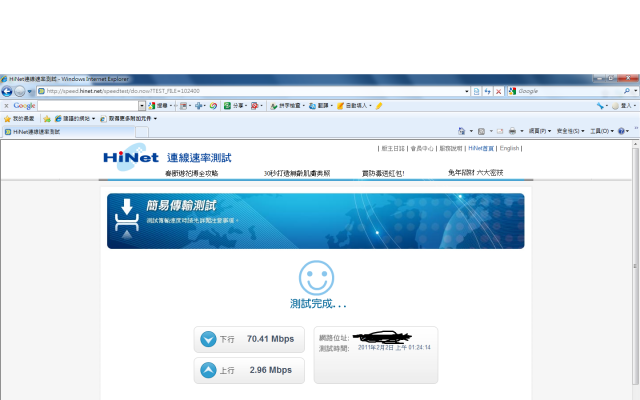Click the 拼字檢查 spell check button
The image size is (640, 400).
[x=287, y=106]
